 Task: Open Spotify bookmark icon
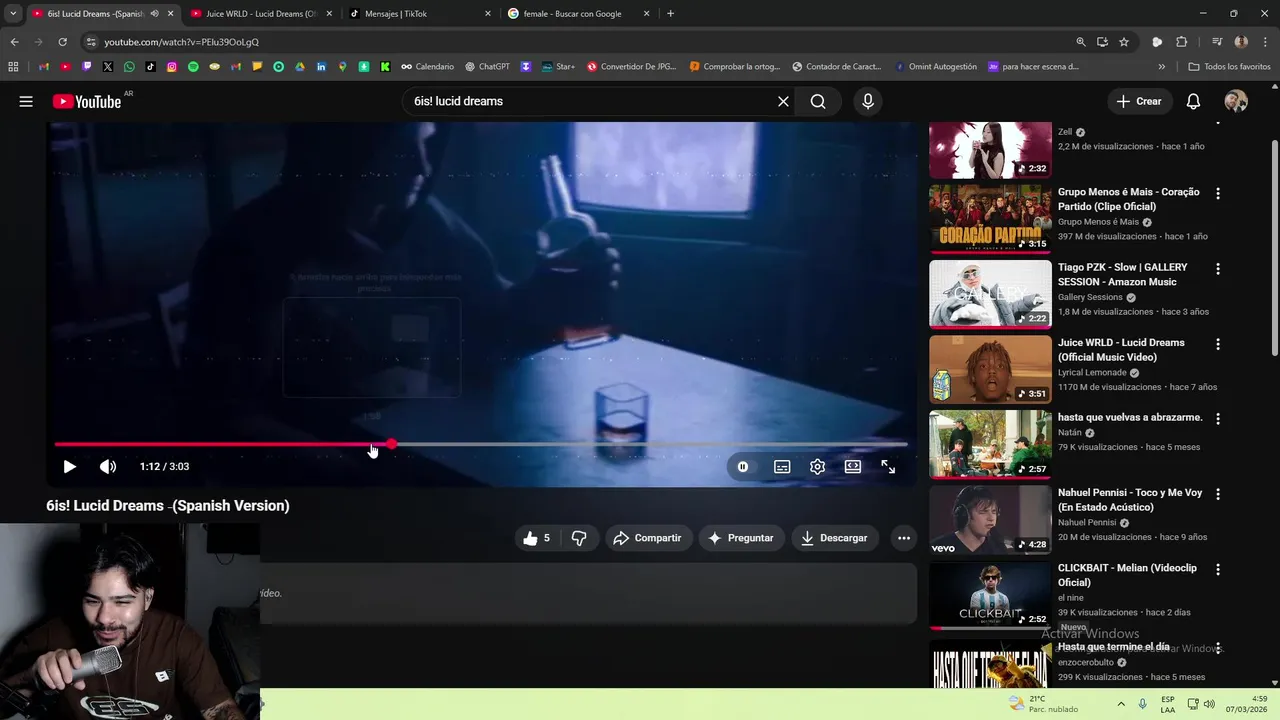193,67
